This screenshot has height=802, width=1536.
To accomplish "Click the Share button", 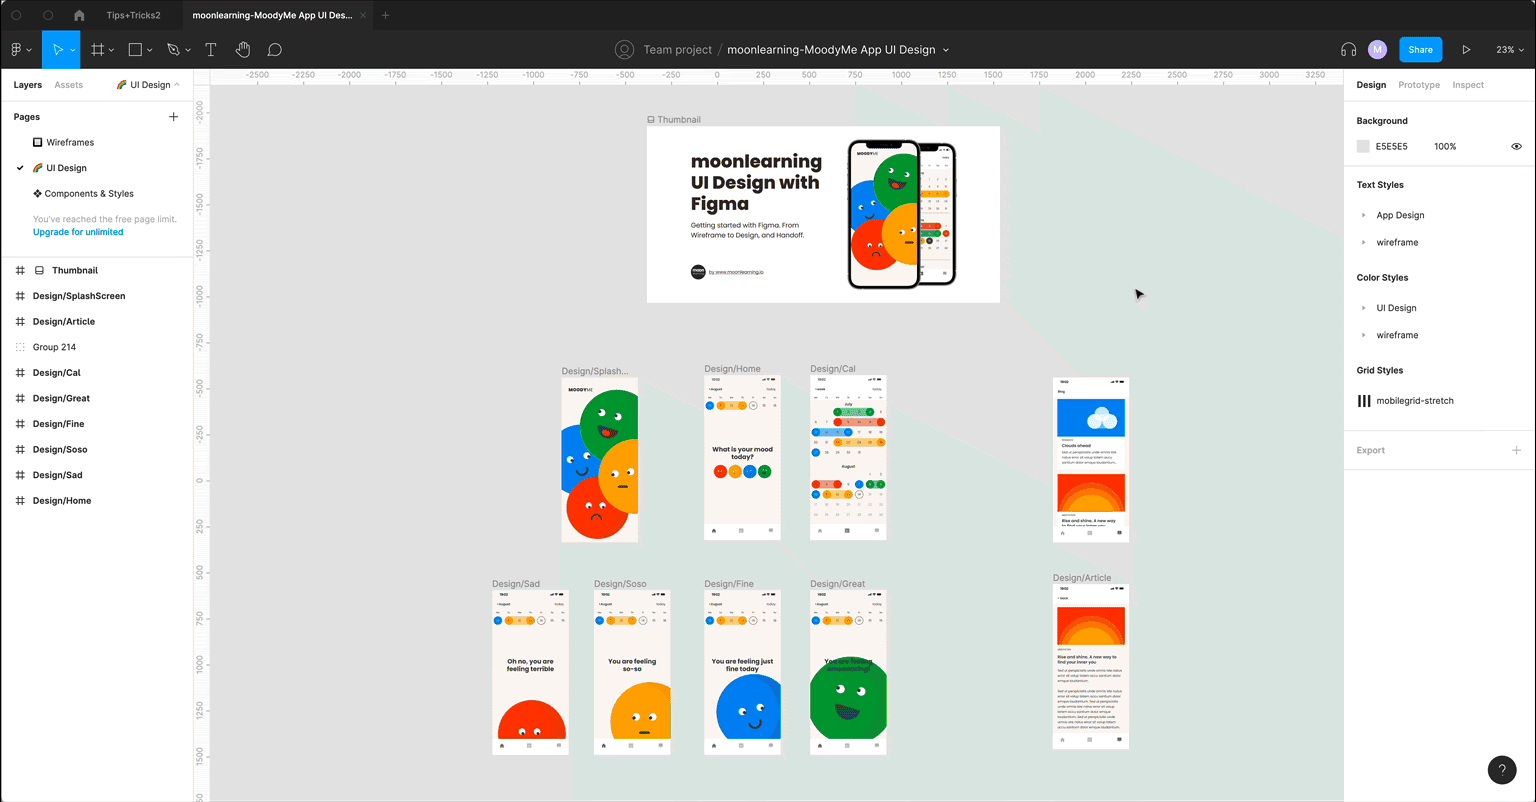I will (1420, 49).
